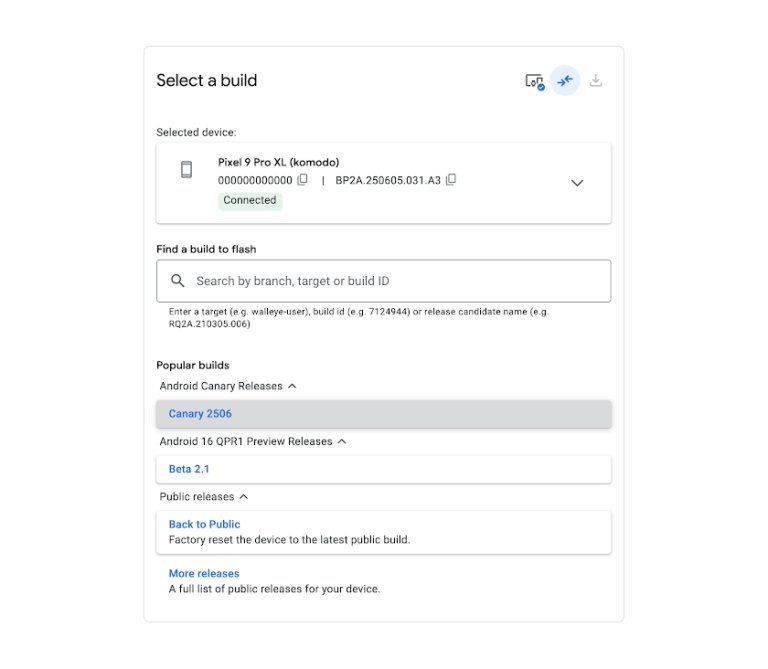
Task: Select the Back to Public option
Action: [x=204, y=524]
